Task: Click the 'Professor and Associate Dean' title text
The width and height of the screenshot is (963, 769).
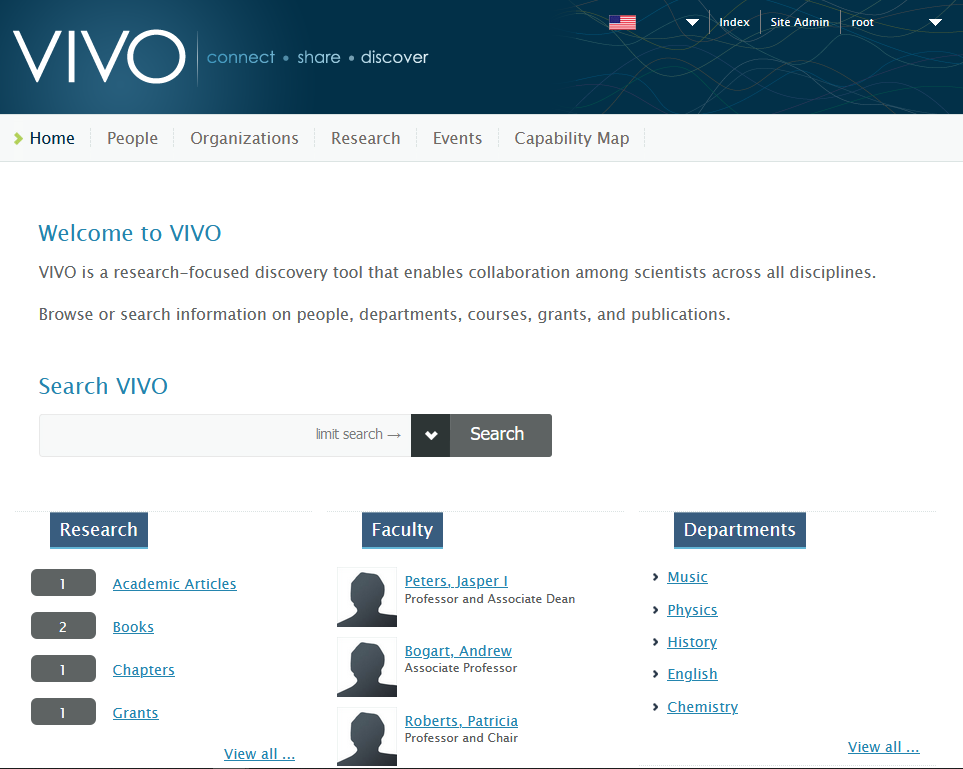Action: [490, 599]
